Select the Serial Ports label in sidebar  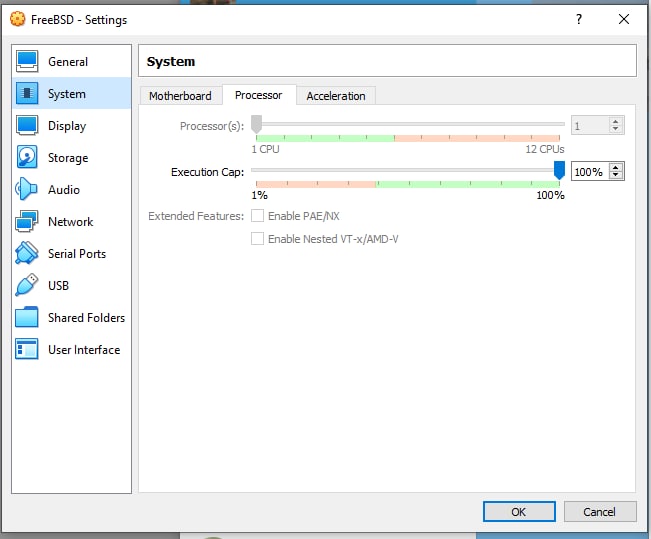point(77,254)
